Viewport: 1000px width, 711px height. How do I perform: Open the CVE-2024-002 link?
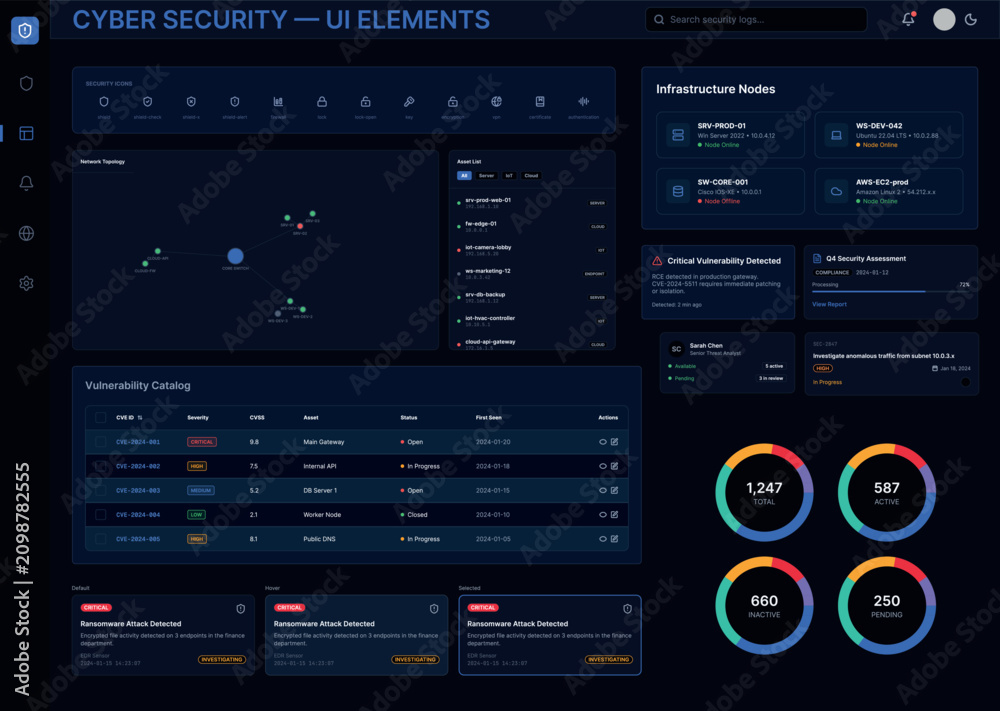click(x=138, y=466)
